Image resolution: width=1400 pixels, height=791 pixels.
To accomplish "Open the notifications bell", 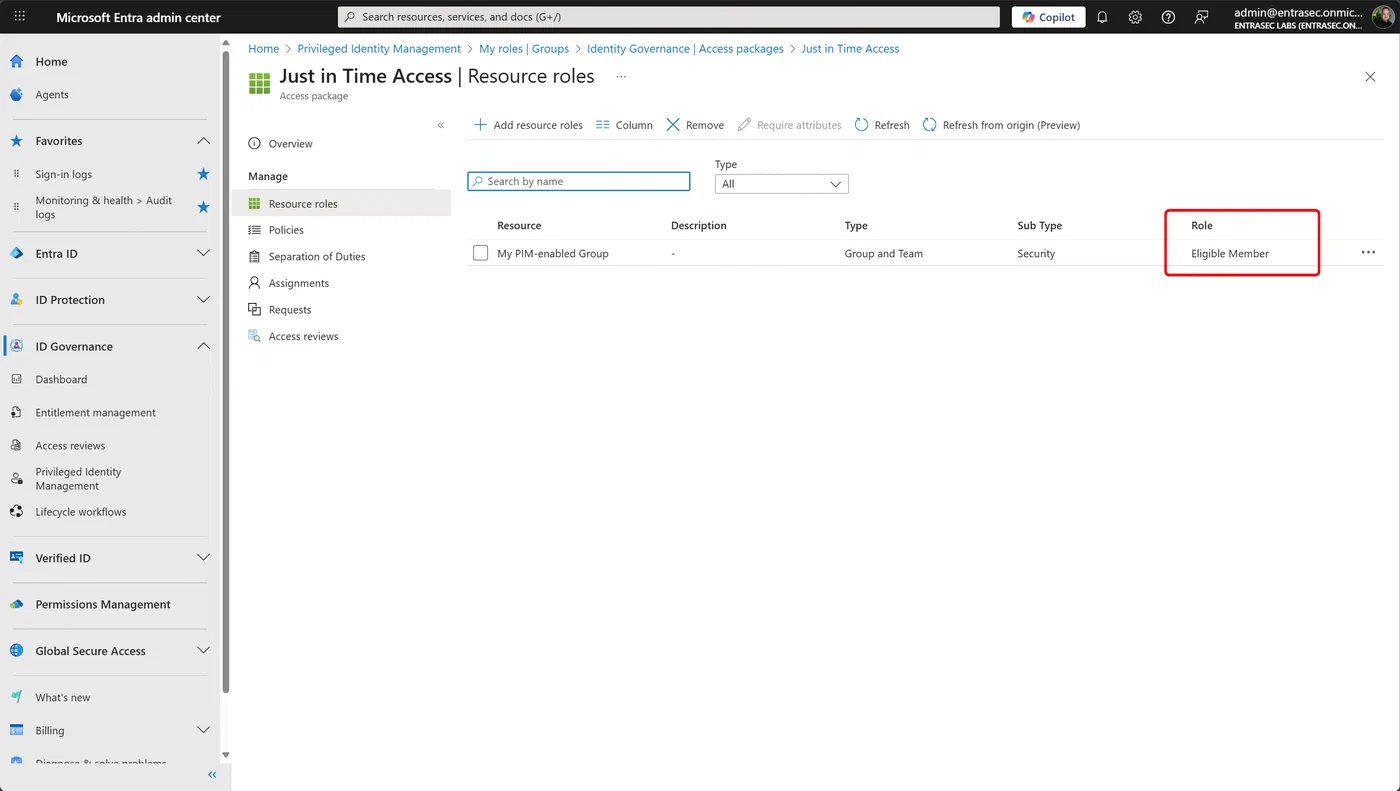I will click(x=1102, y=17).
